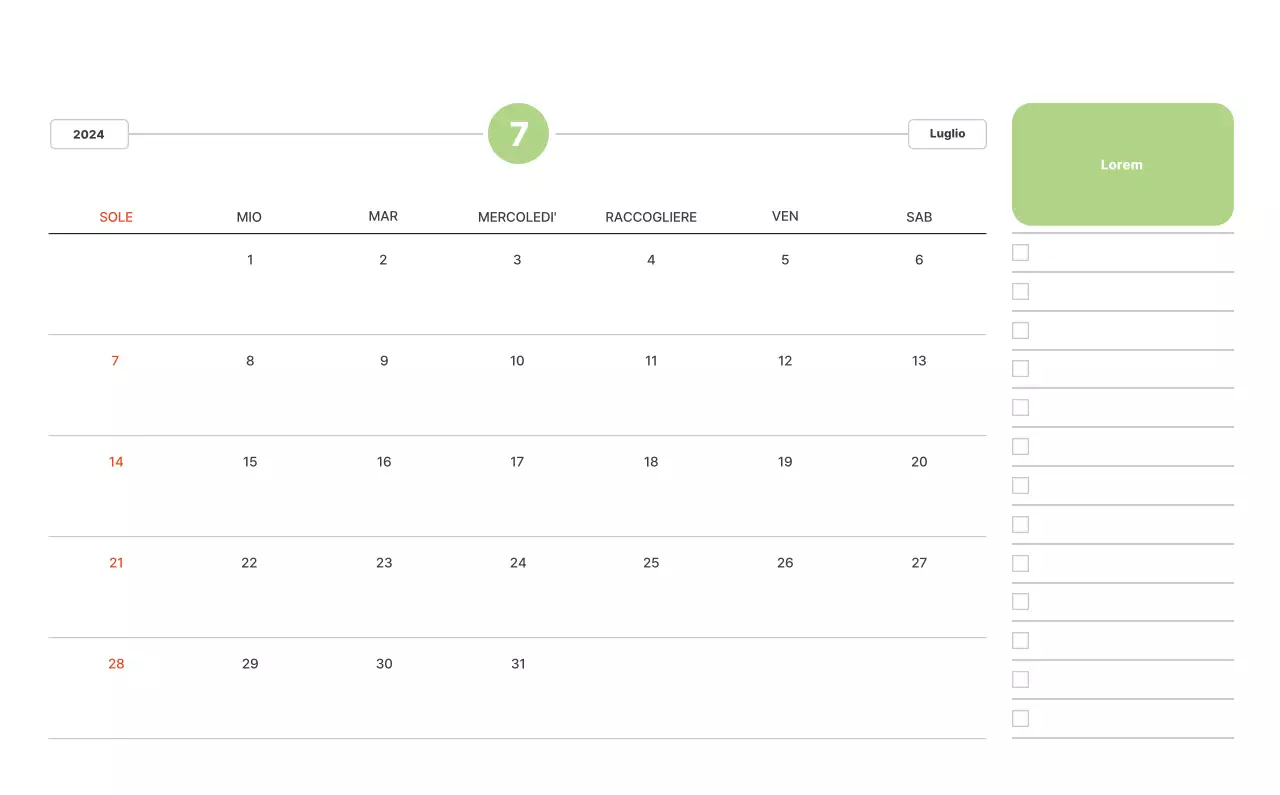The image size is (1280, 795).
Task: Select day 1 in the calendar
Action: click(250, 260)
